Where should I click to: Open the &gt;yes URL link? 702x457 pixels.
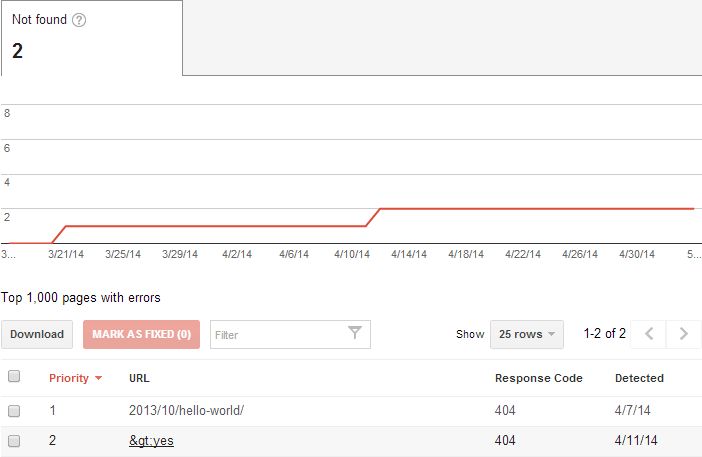tap(152, 440)
